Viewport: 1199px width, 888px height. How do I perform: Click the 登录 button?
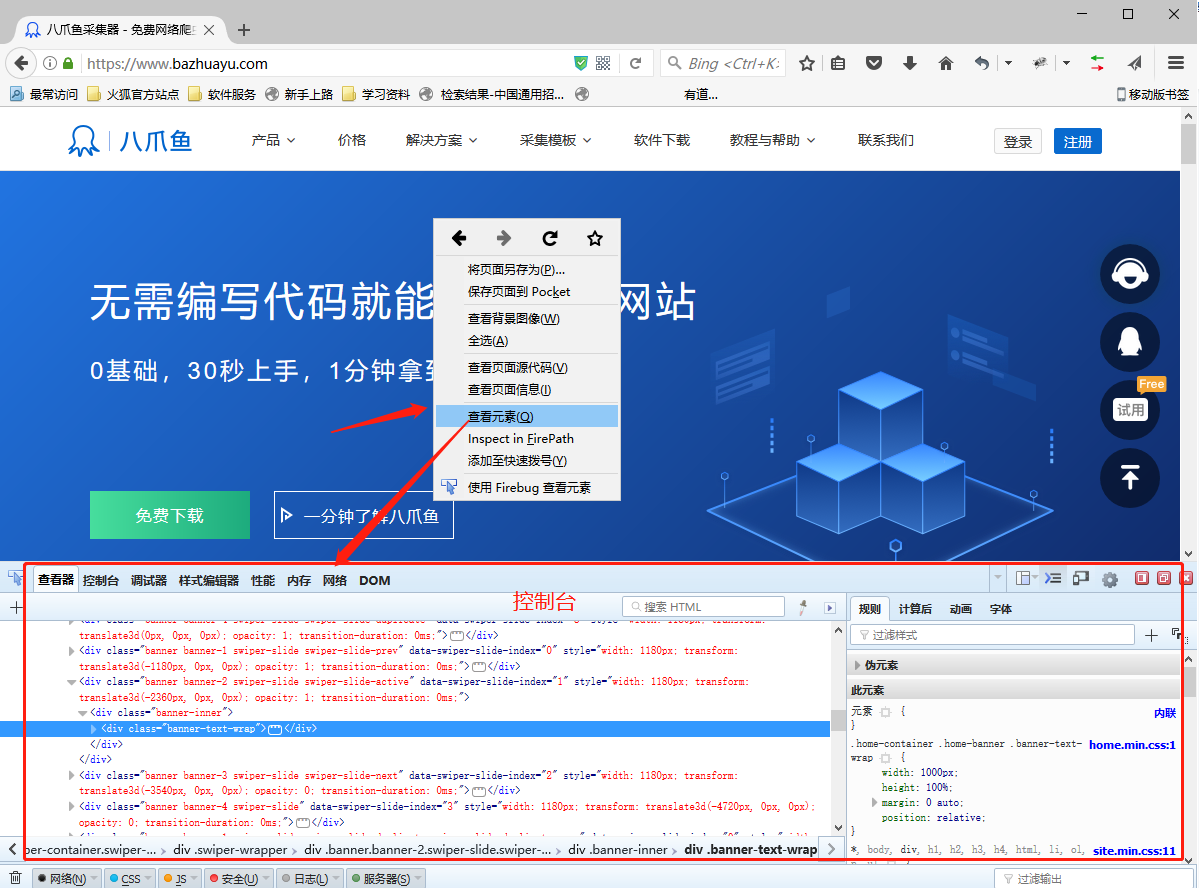[x=1018, y=141]
